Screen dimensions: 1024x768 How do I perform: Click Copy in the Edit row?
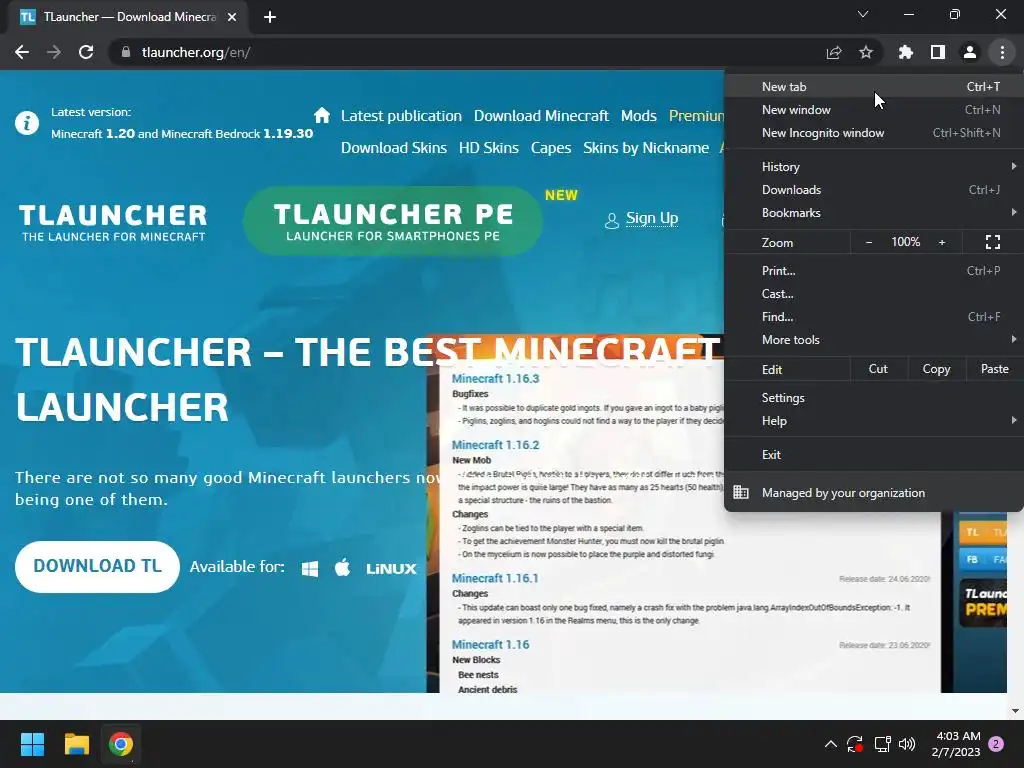[936, 369]
